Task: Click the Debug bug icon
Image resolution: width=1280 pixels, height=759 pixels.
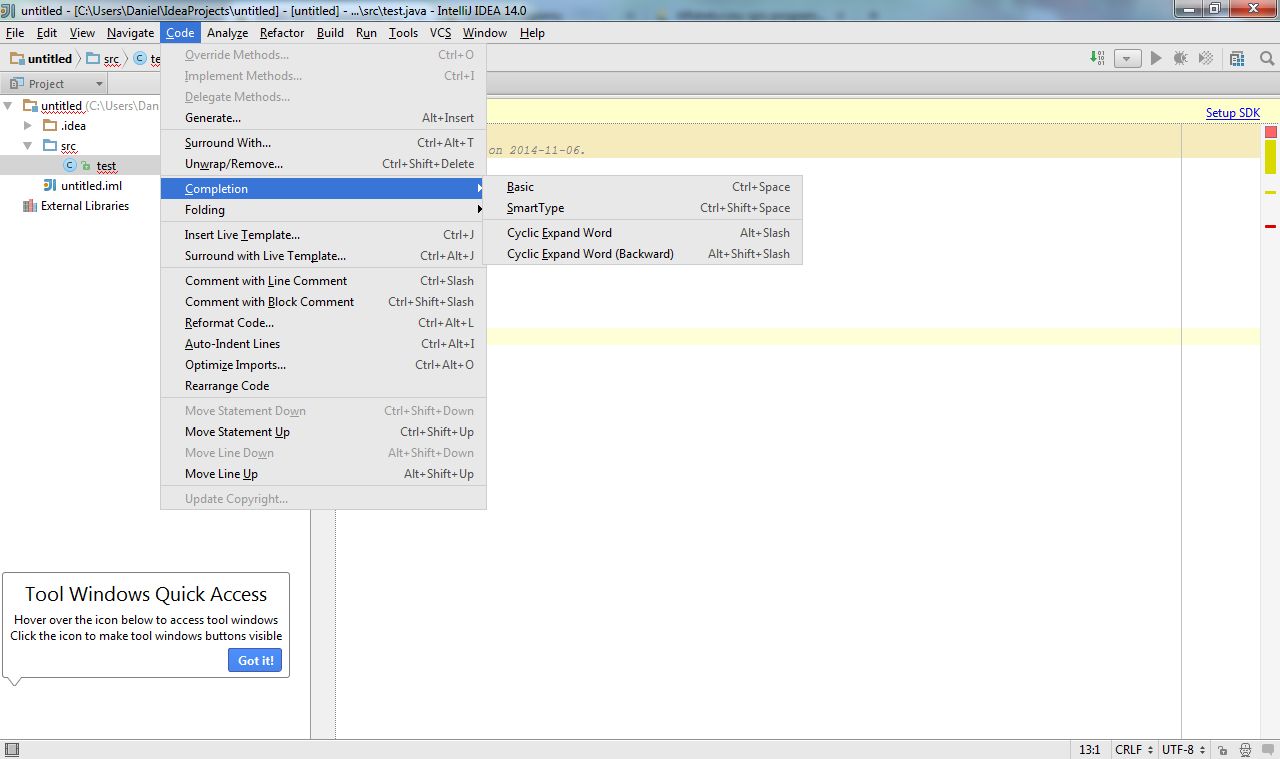Action: [x=1181, y=58]
